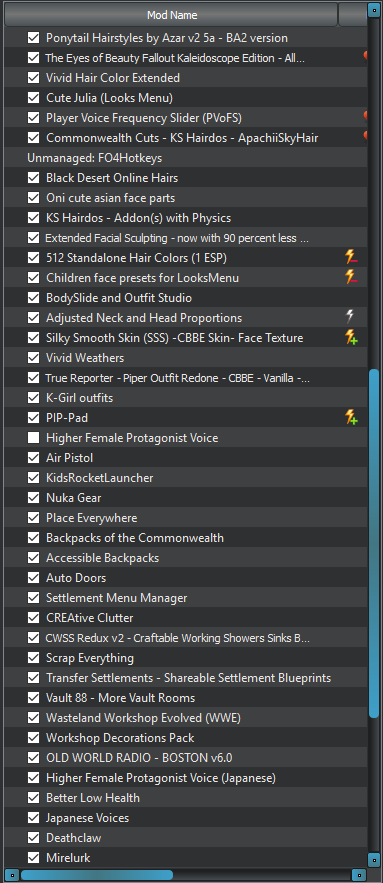Uncheck Place Everywhere mod
383x883 pixels.
34,518
